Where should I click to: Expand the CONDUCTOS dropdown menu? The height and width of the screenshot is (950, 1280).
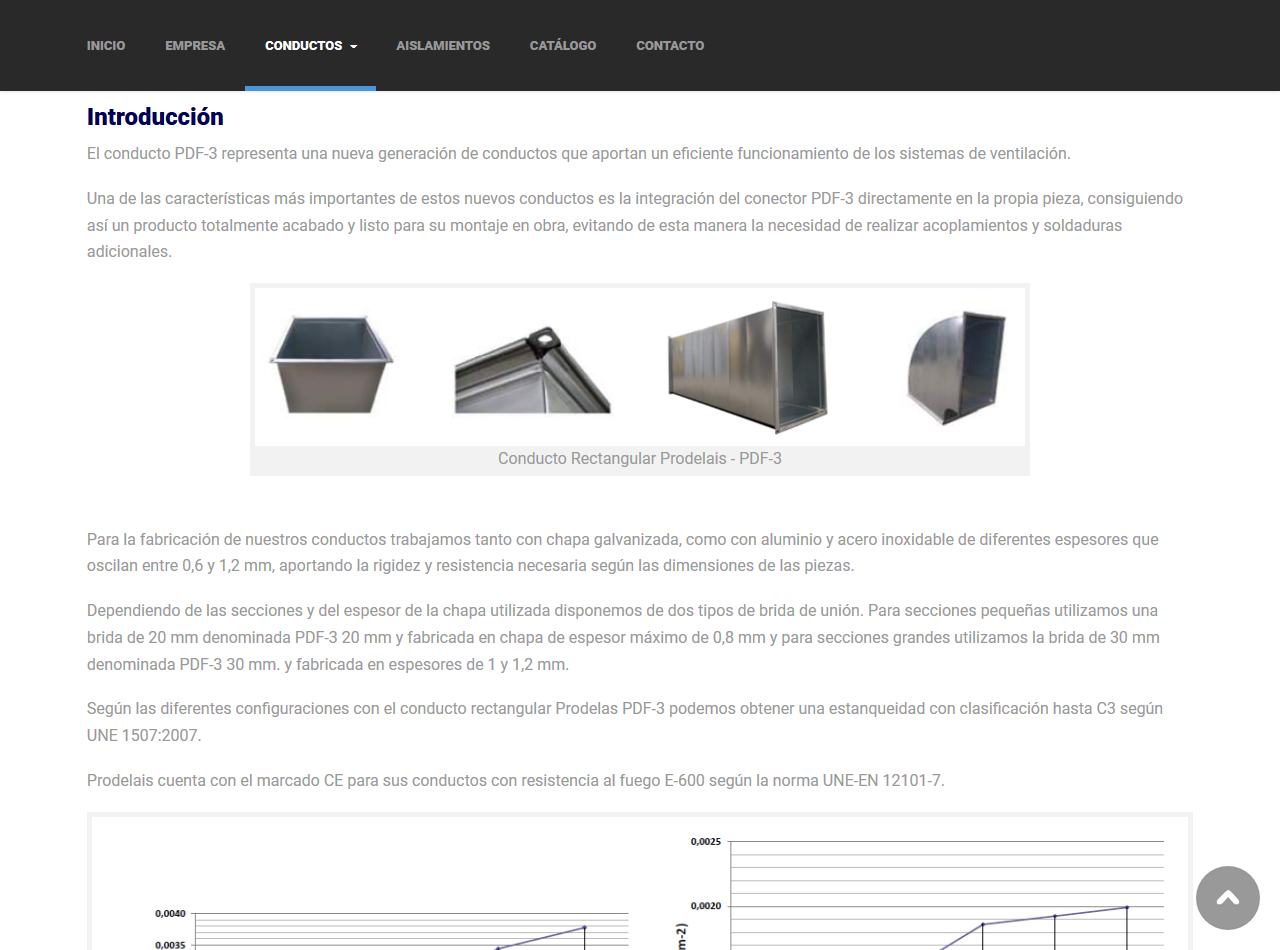coord(310,45)
